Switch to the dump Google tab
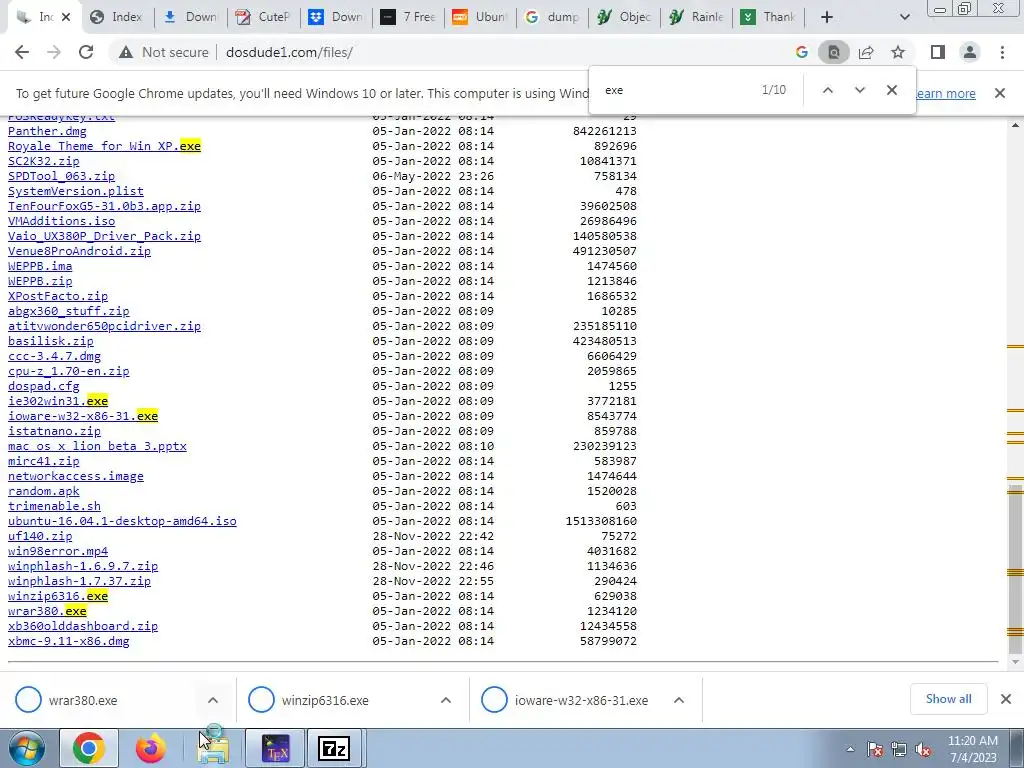Image resolution: width=1024 pixels, height=768 pixels. pyautogui.click(x=552, y=17)
